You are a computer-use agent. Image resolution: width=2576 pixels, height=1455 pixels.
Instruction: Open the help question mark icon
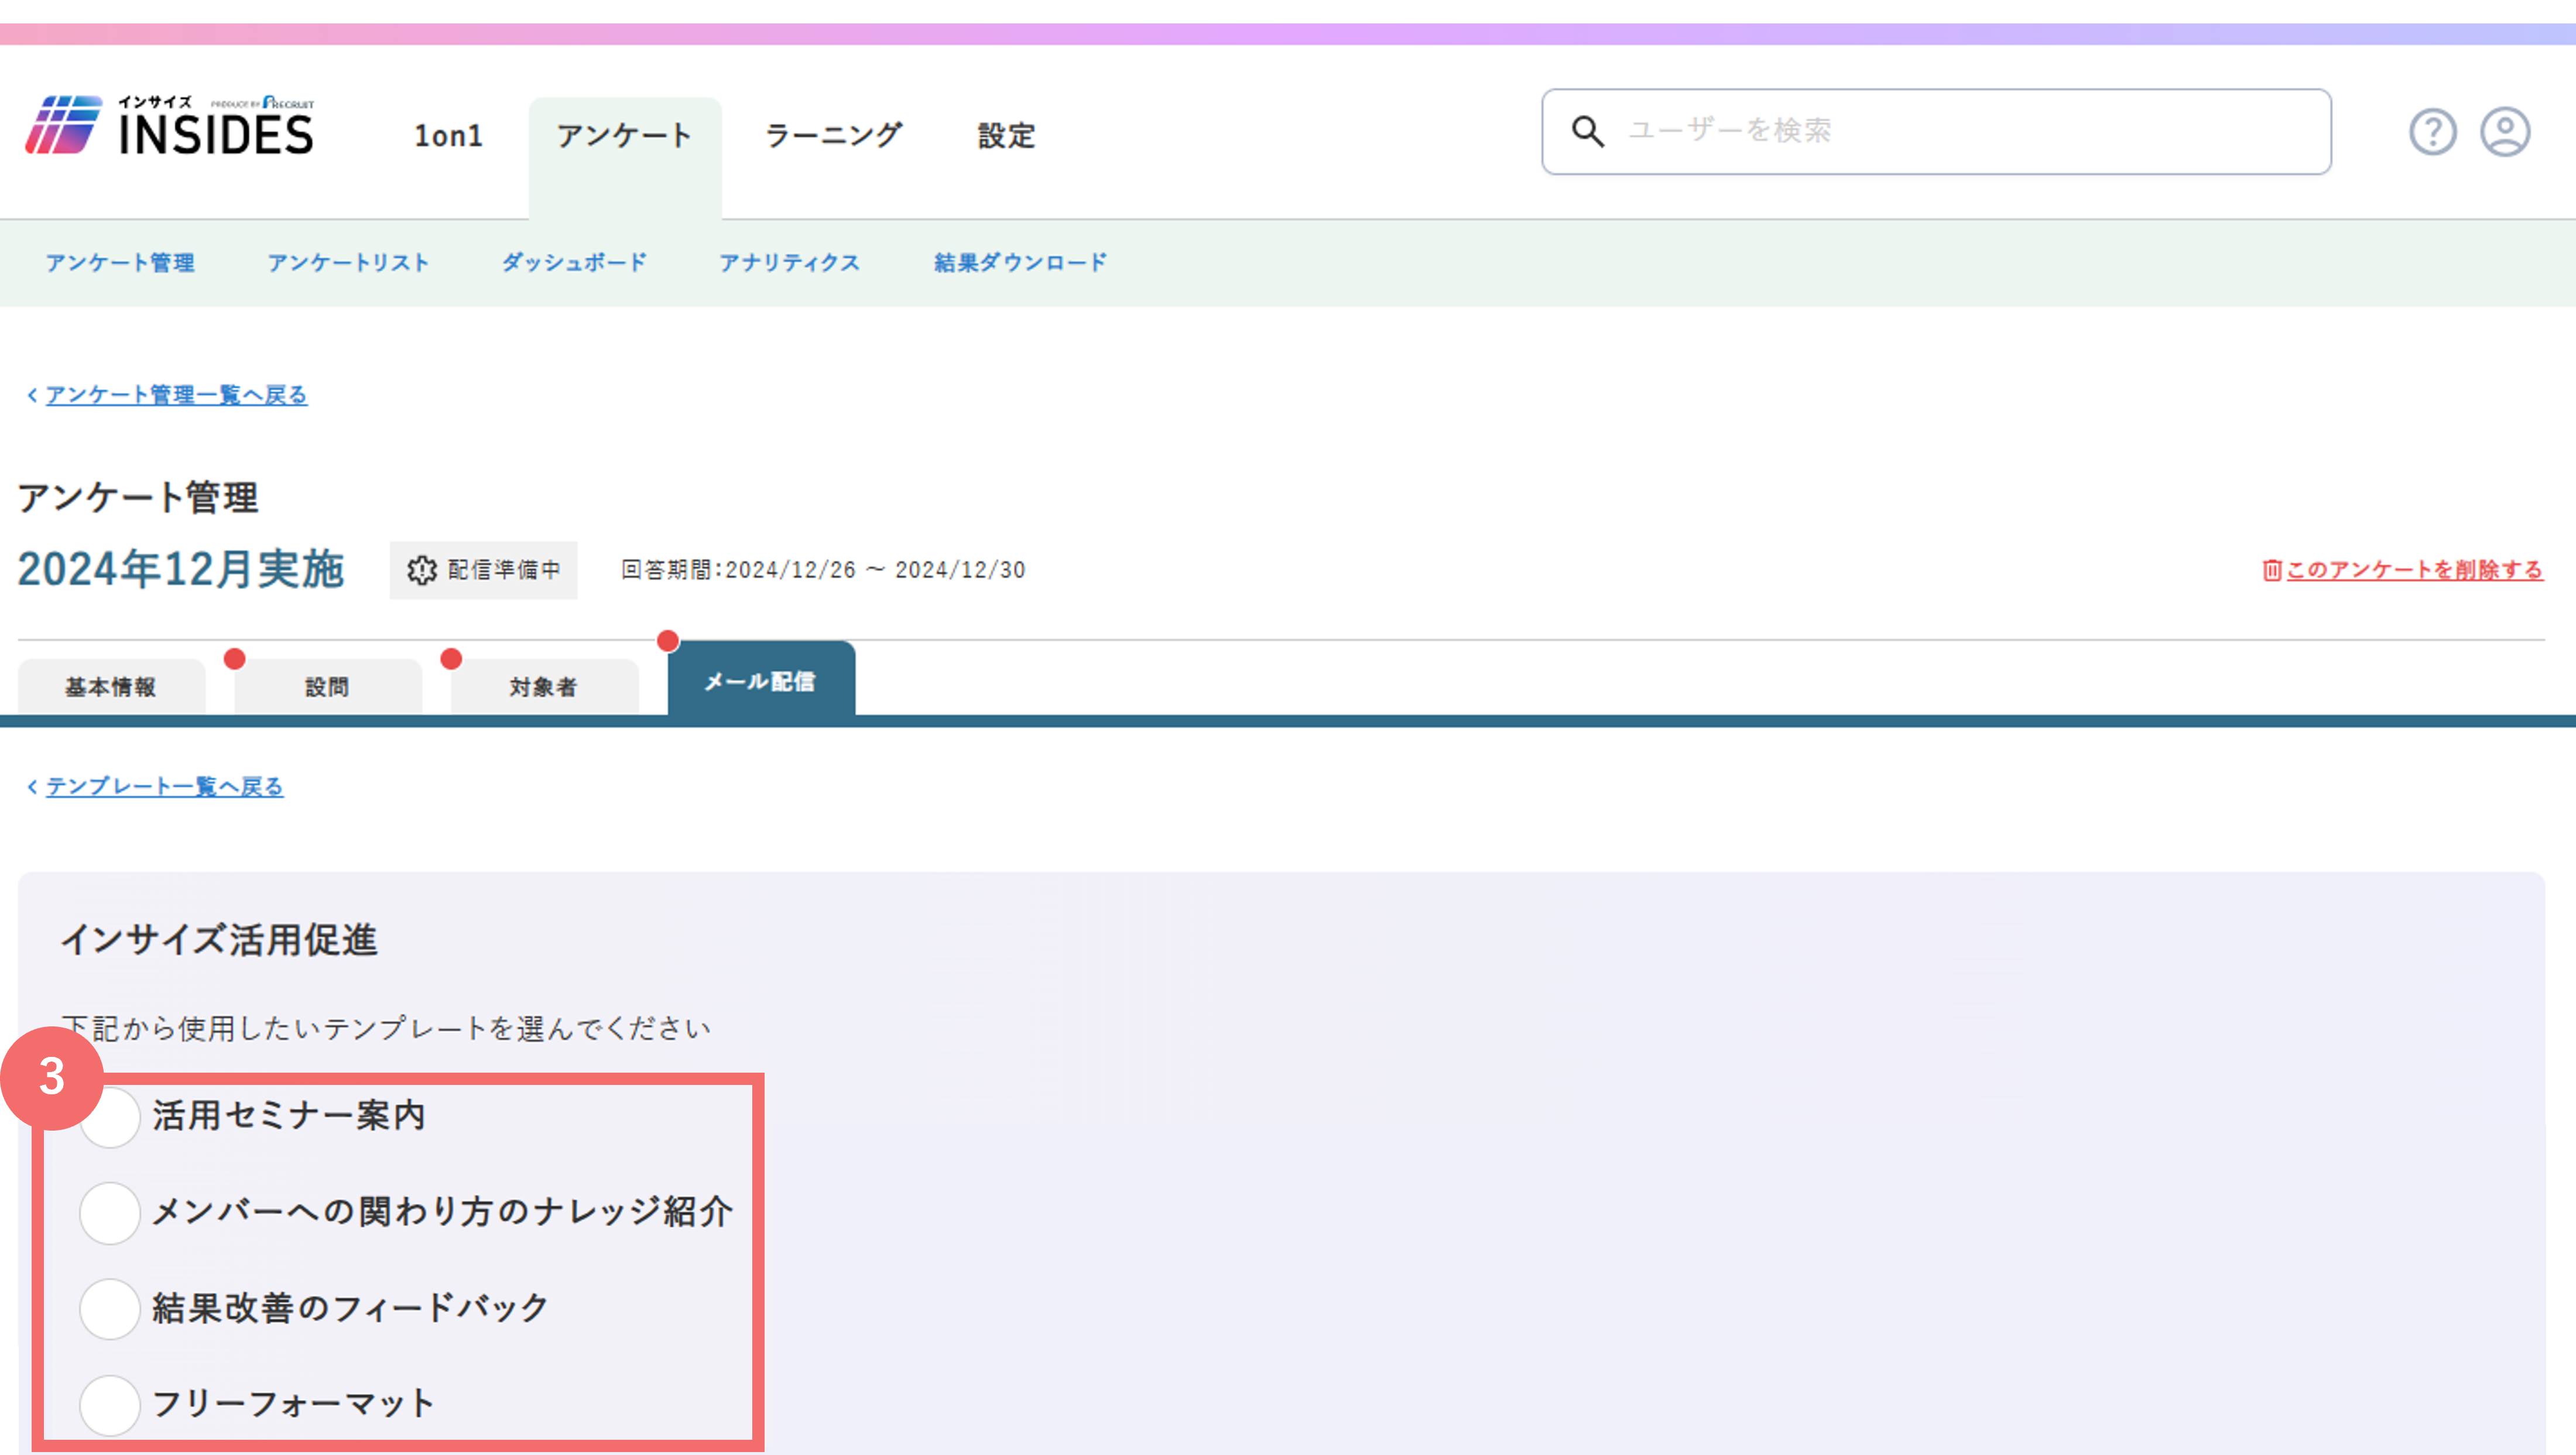tap(2432, 132)
